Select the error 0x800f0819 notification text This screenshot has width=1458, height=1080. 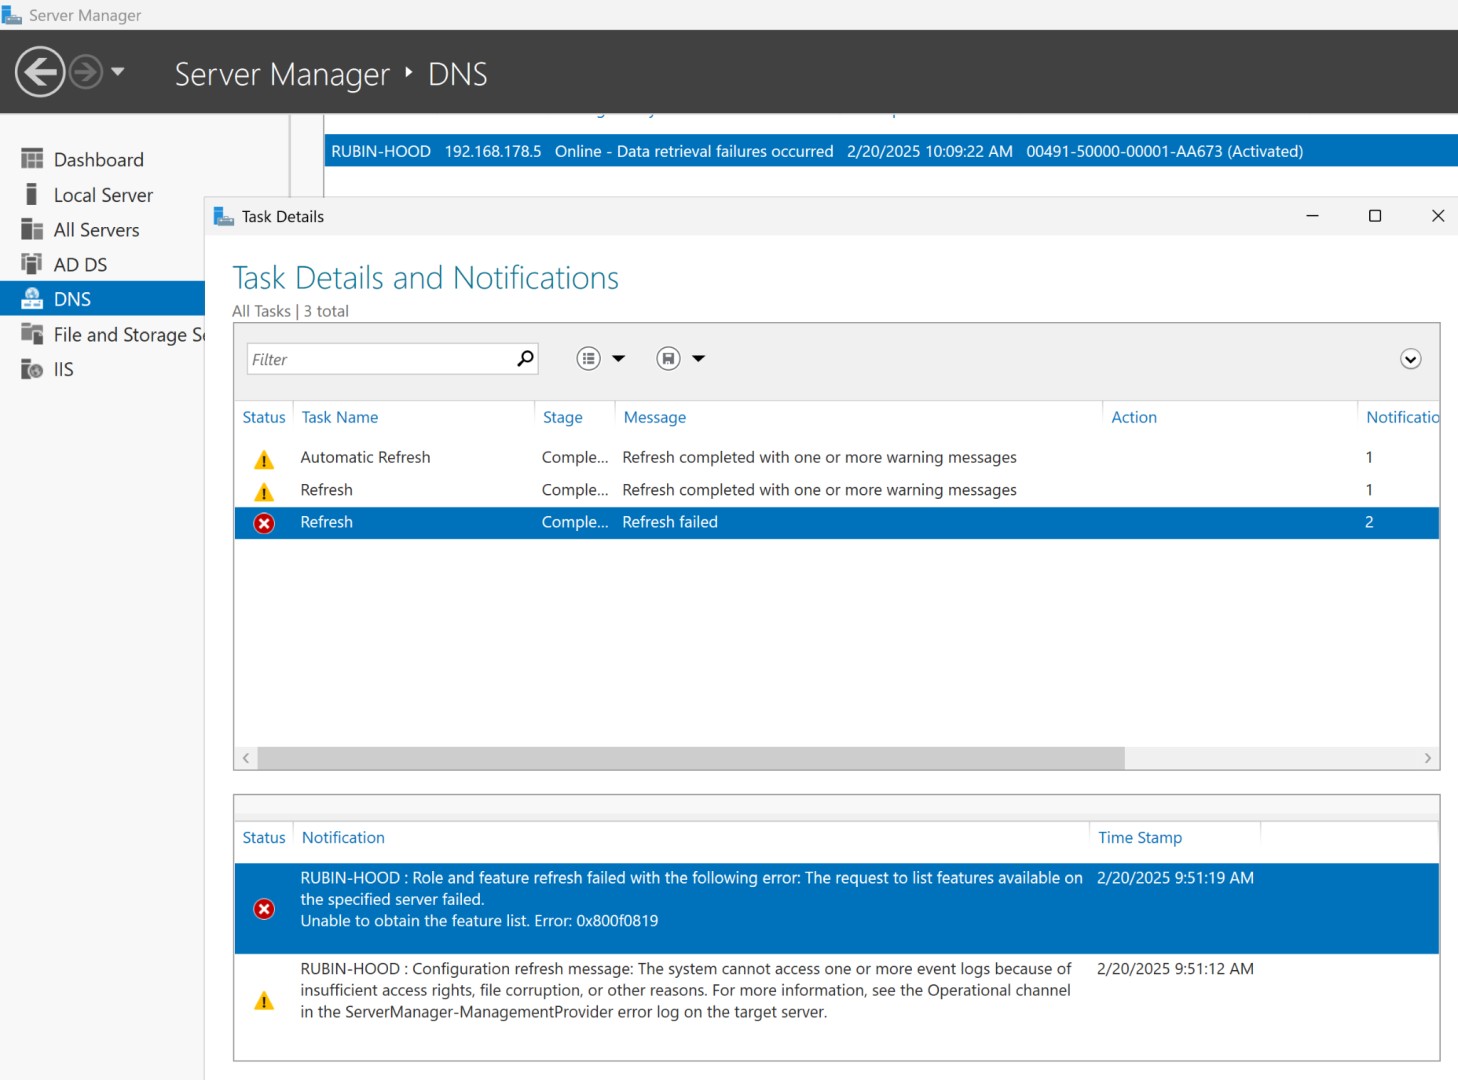pos(692,899)
